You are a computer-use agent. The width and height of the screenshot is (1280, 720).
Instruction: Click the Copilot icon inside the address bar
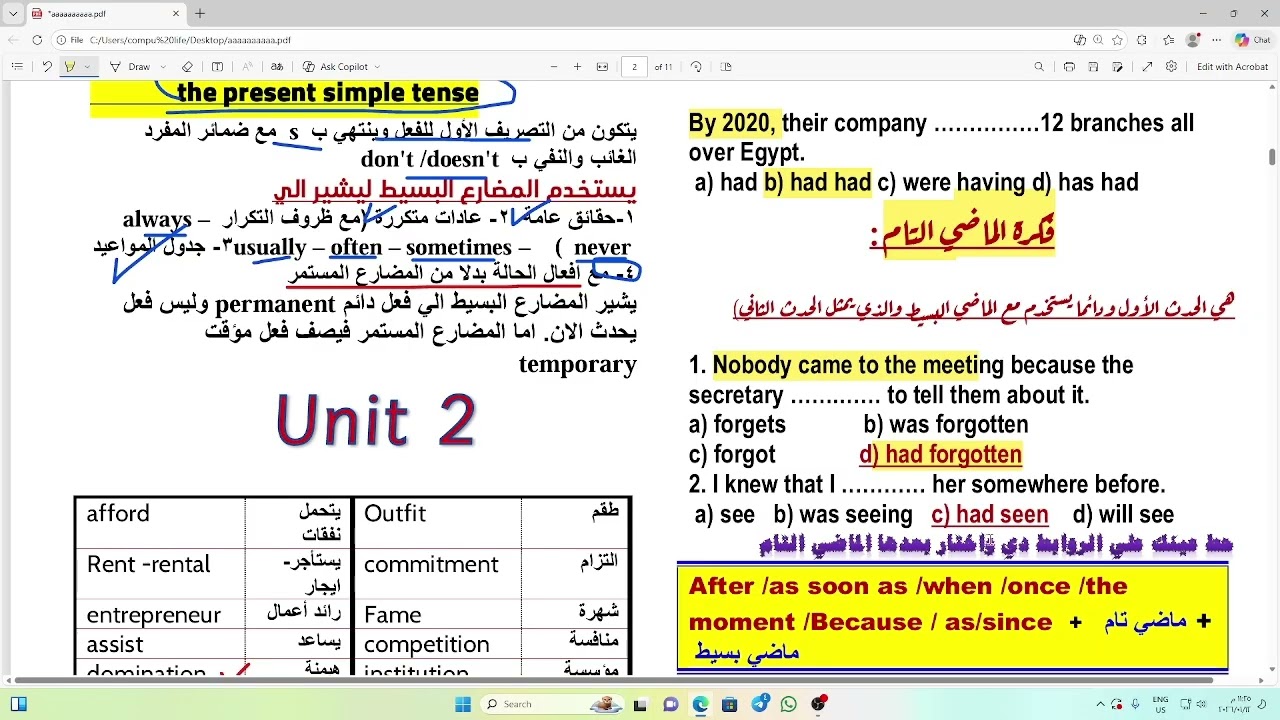click(x=1079, y=40)
